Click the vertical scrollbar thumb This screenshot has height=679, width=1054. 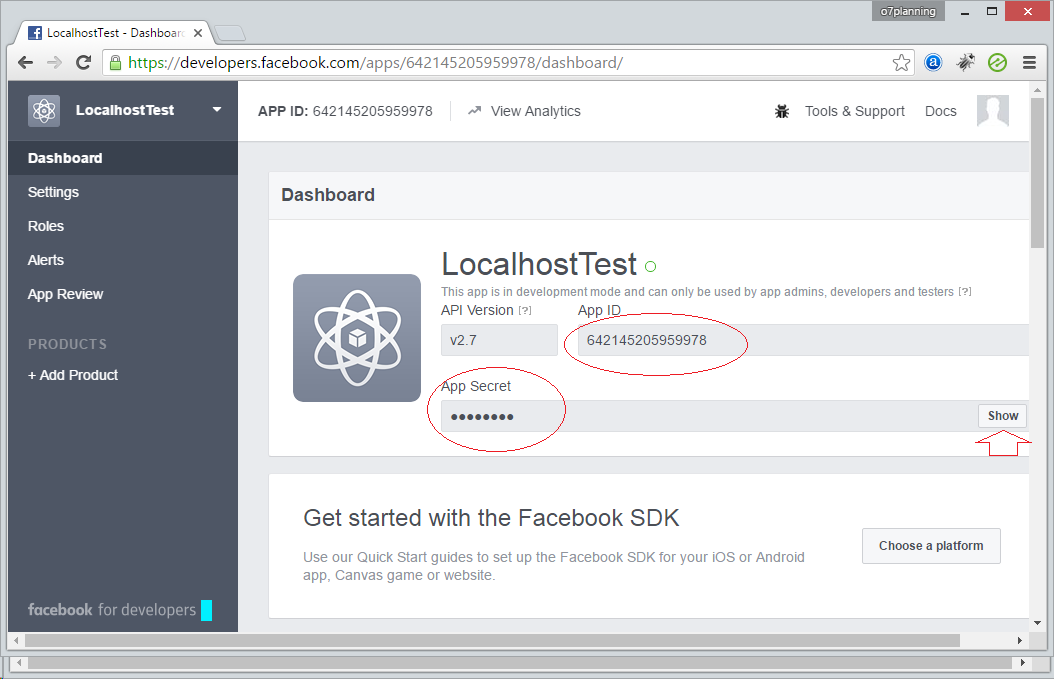pos(1037,173)
